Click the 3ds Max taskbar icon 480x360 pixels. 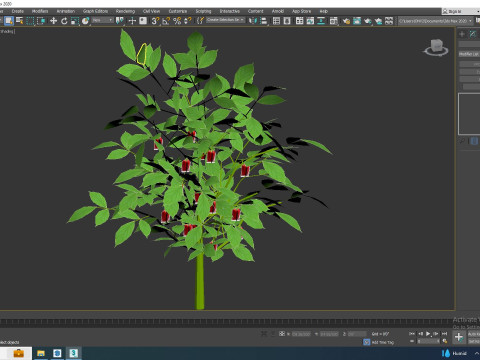73,353
